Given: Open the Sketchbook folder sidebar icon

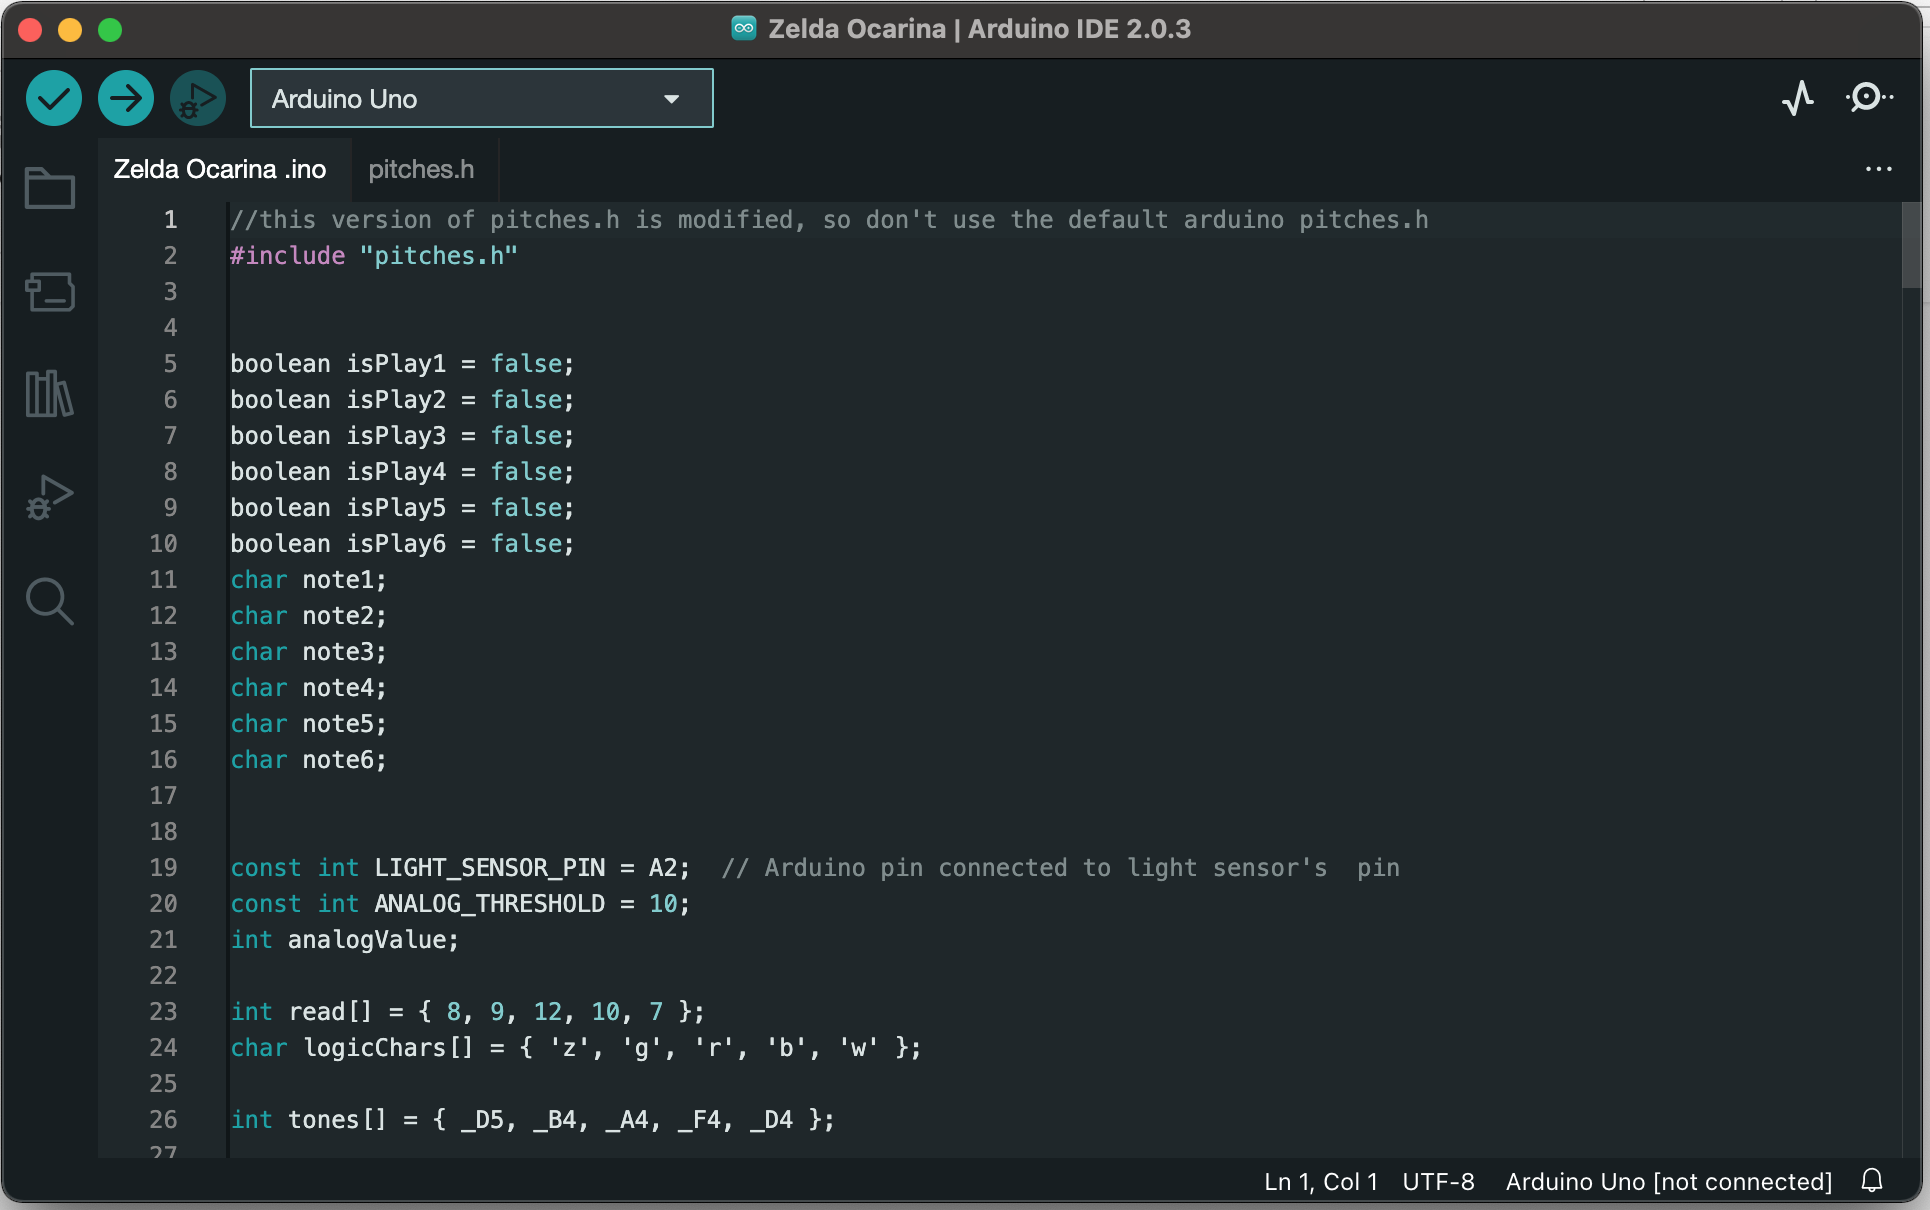Looking at the screenshot, I should [50, 188].
